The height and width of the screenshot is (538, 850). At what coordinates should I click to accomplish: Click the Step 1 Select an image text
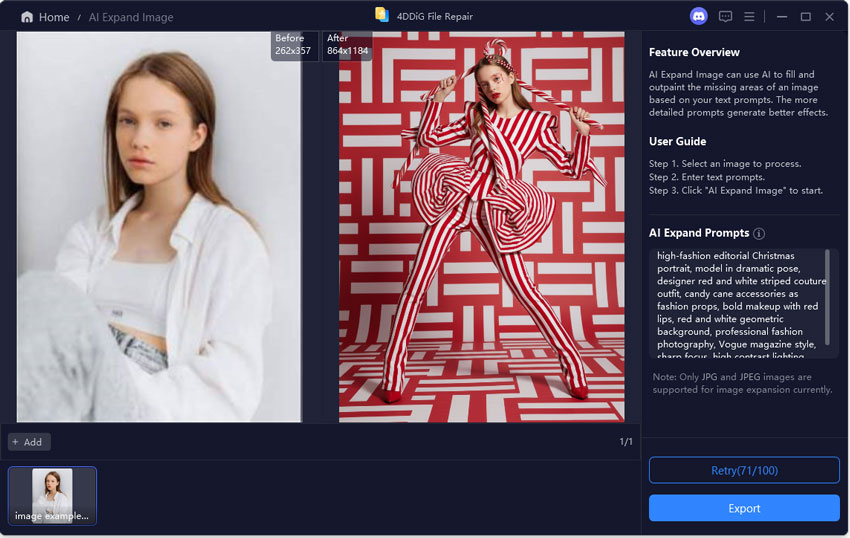(x=725, y=164)
